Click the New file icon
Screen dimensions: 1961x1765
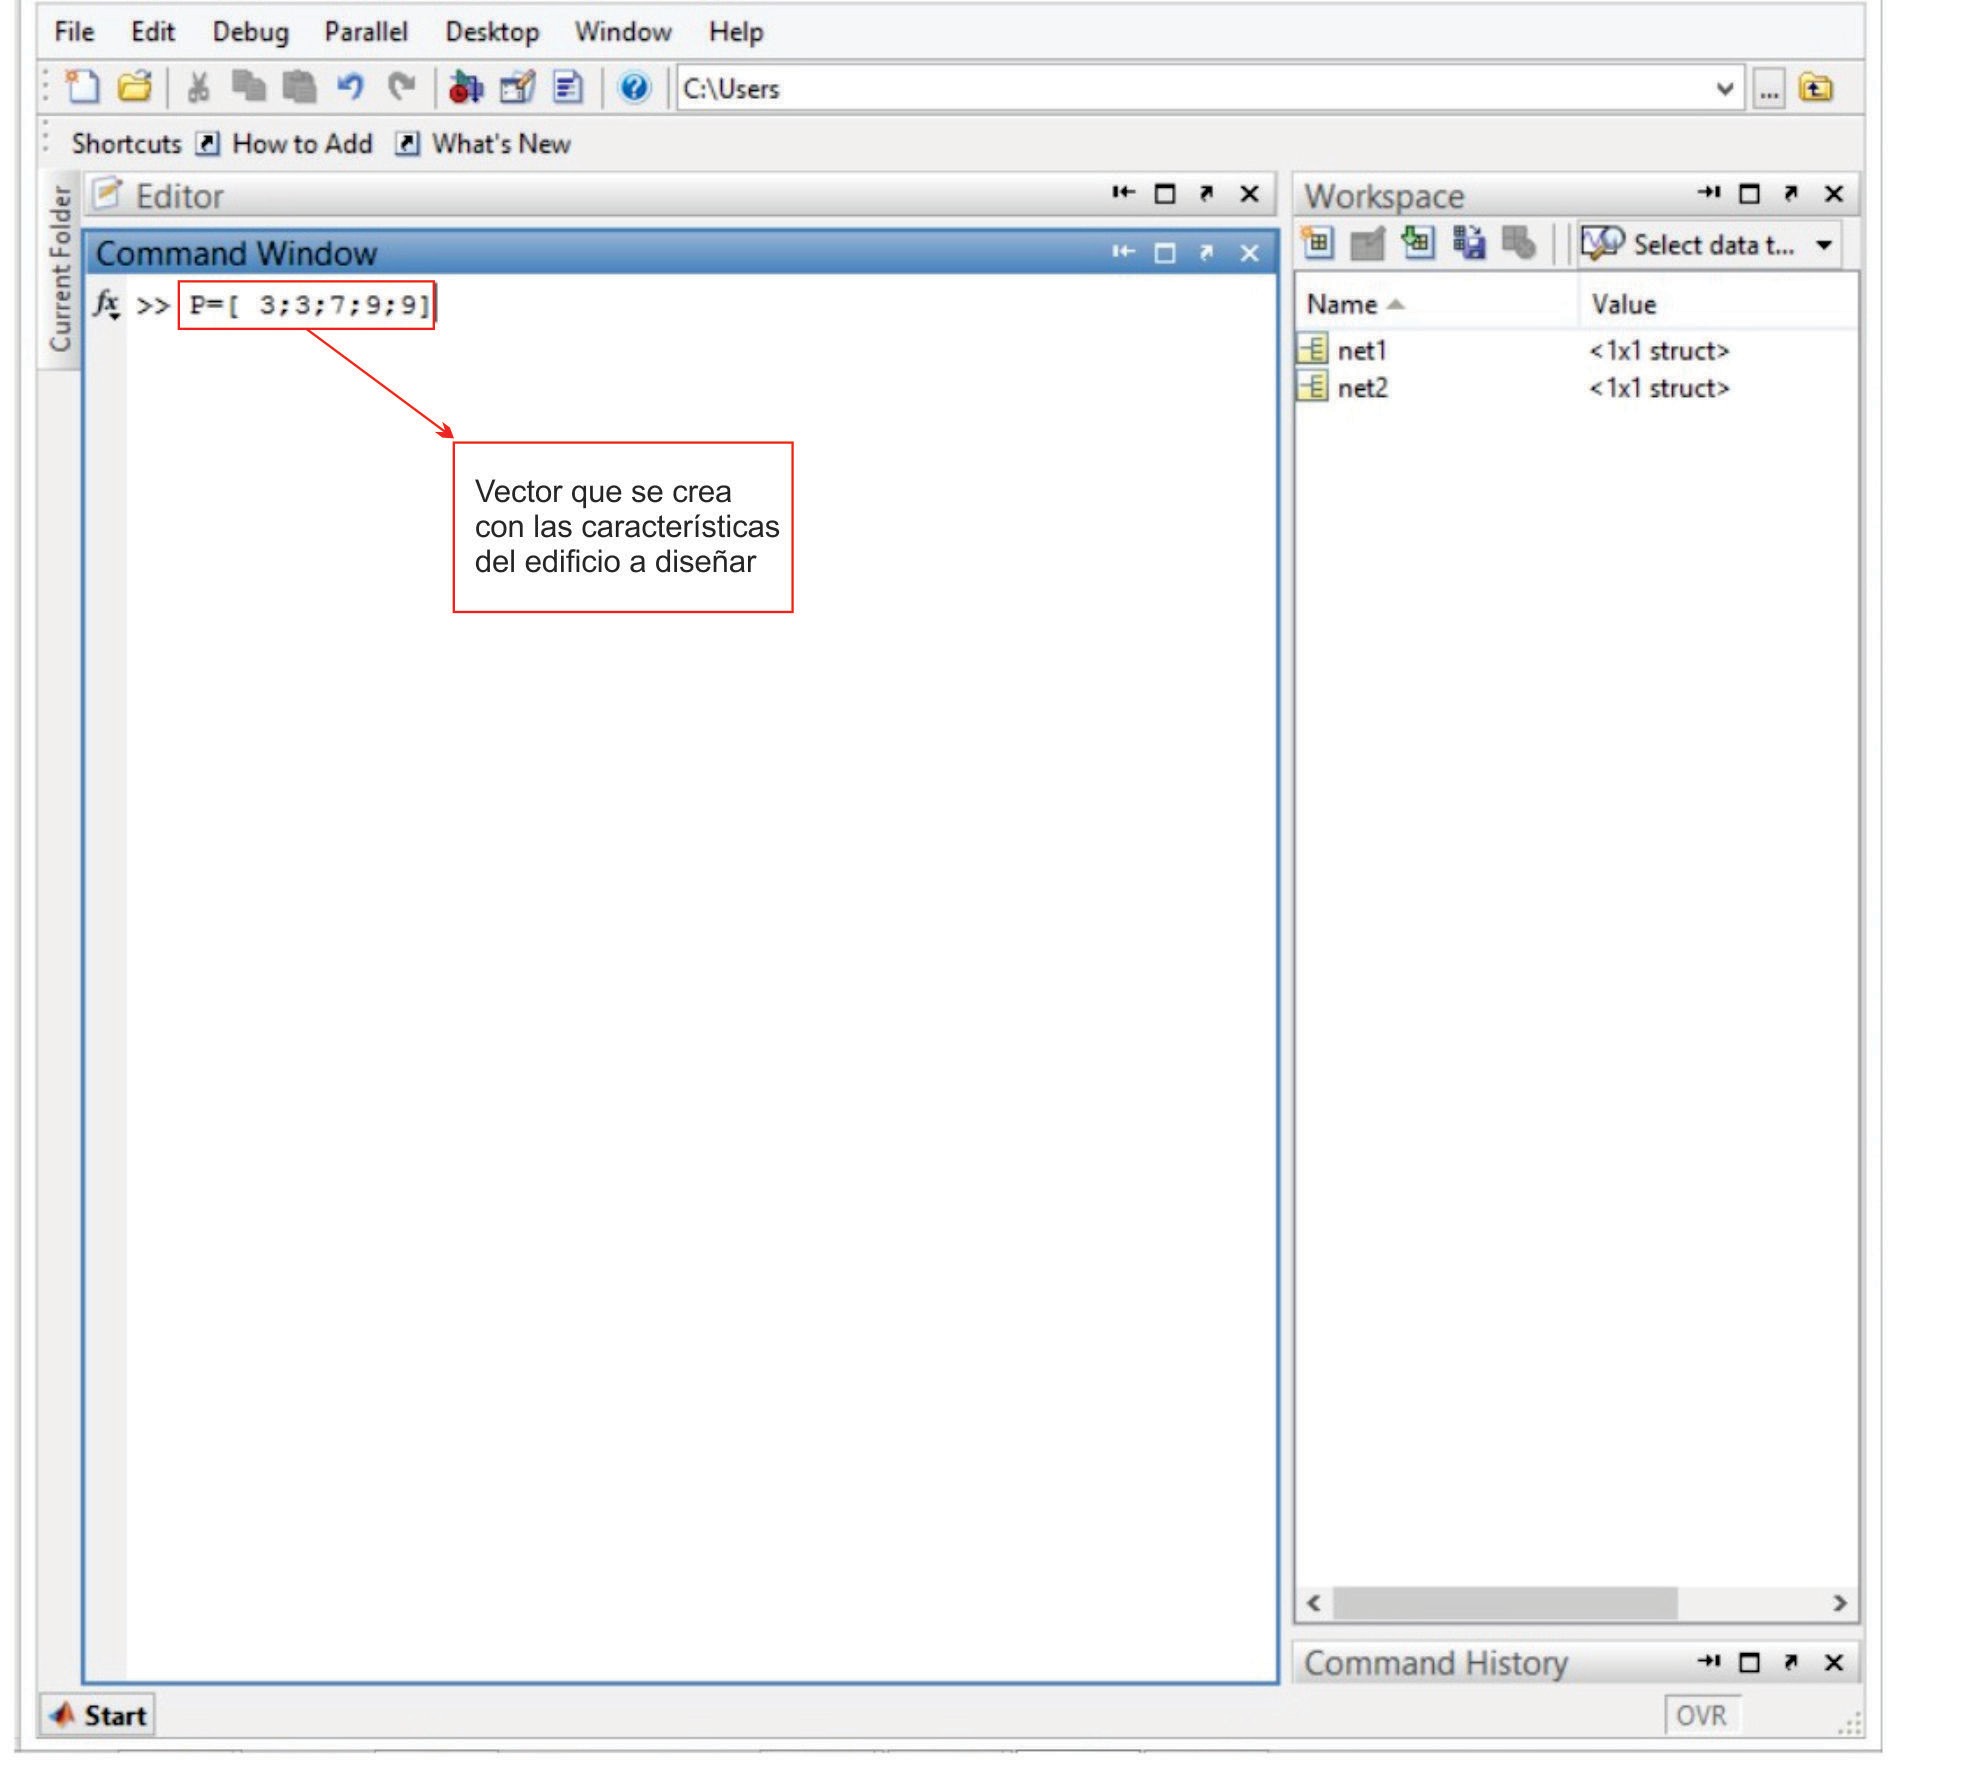click(82, 88)
